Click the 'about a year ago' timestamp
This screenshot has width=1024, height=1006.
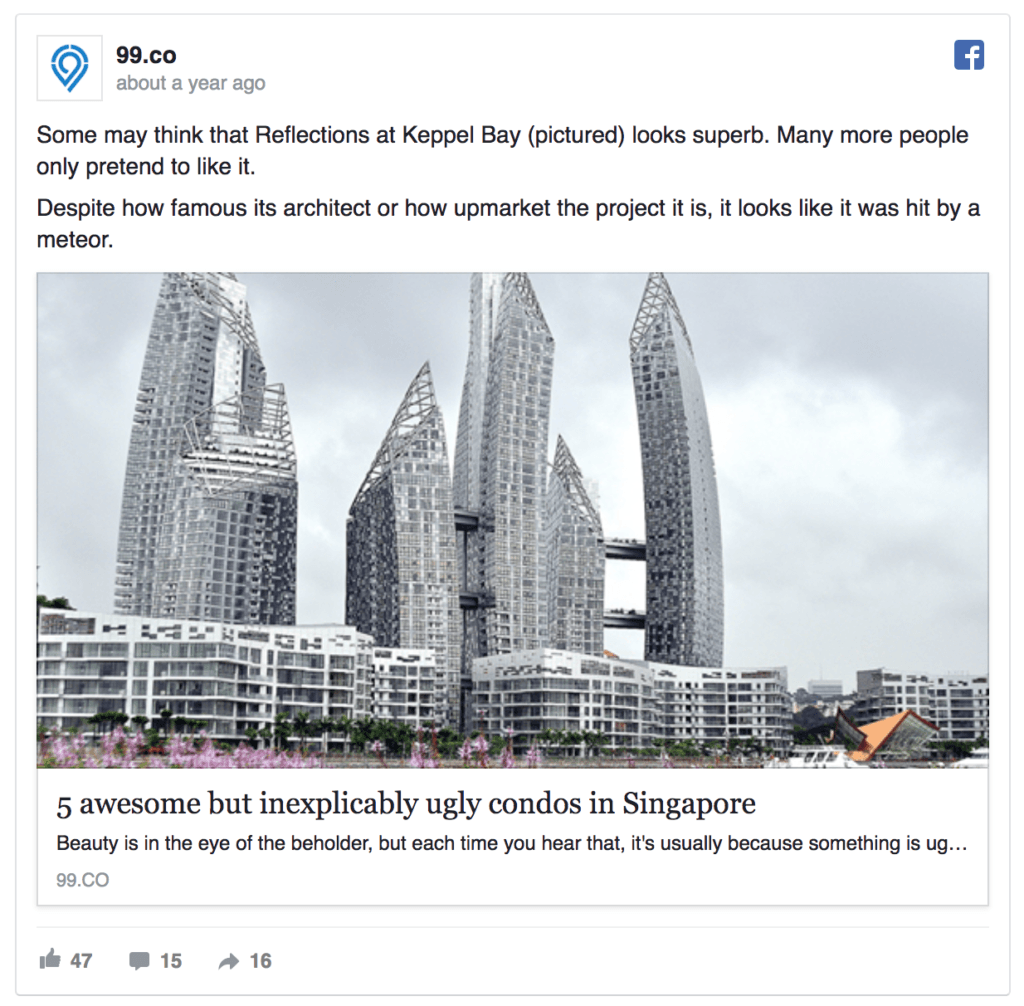pyautogui.click(x=191, y=84)
